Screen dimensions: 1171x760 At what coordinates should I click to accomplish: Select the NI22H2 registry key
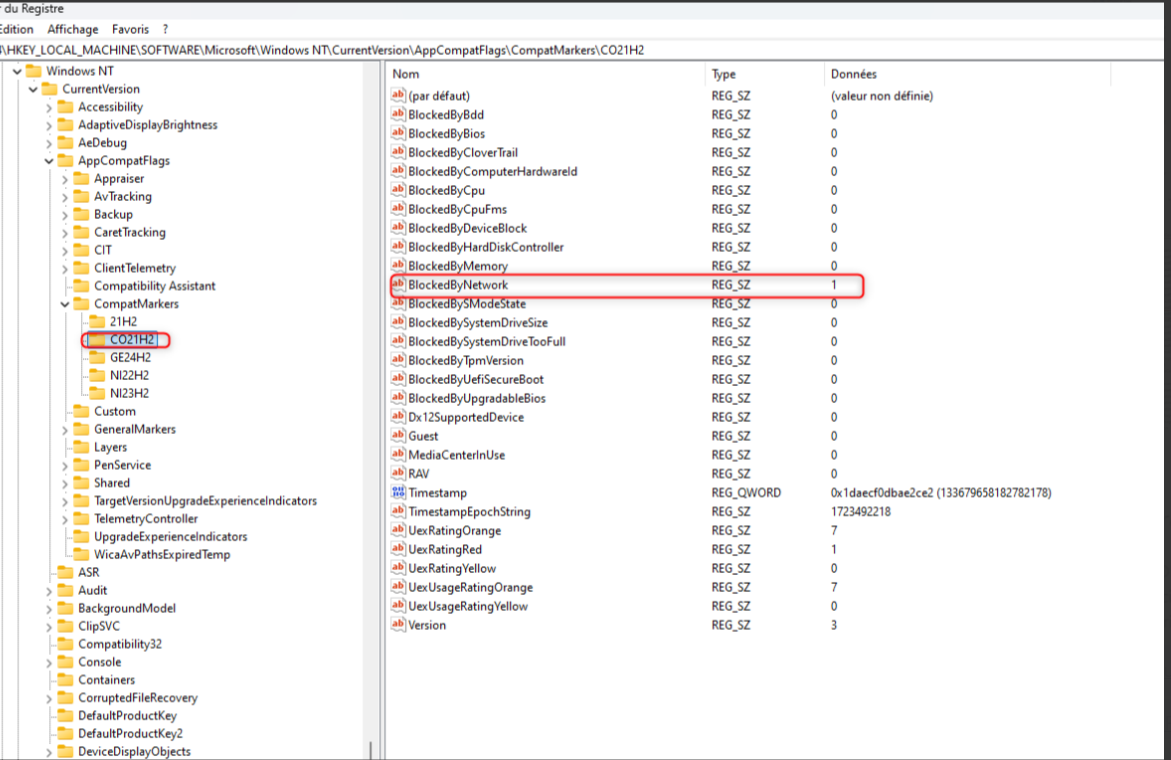click(129, 376)
